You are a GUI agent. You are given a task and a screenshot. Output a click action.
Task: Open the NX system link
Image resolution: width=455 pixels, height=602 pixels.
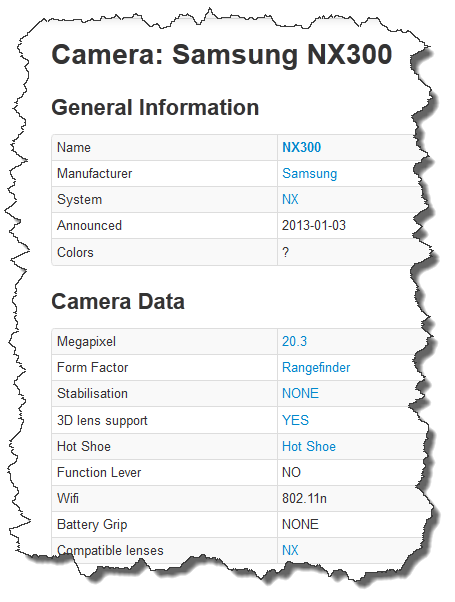pyautogui.click(x=290, y=199)
